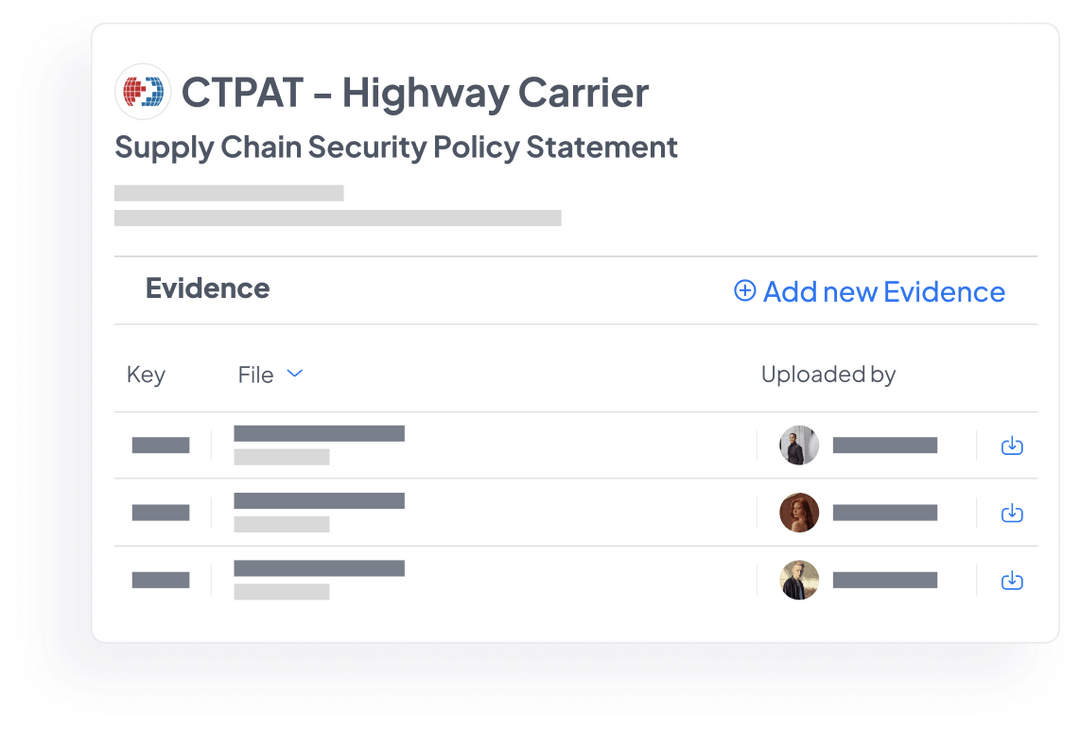Click the CTPAT - Highway Carrier title

pos(413,92)
